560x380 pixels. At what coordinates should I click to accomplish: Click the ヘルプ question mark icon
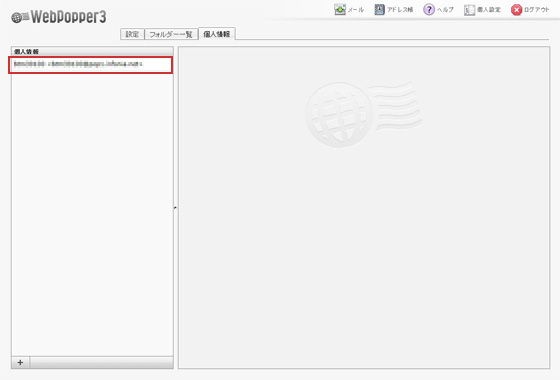point(429,10)
